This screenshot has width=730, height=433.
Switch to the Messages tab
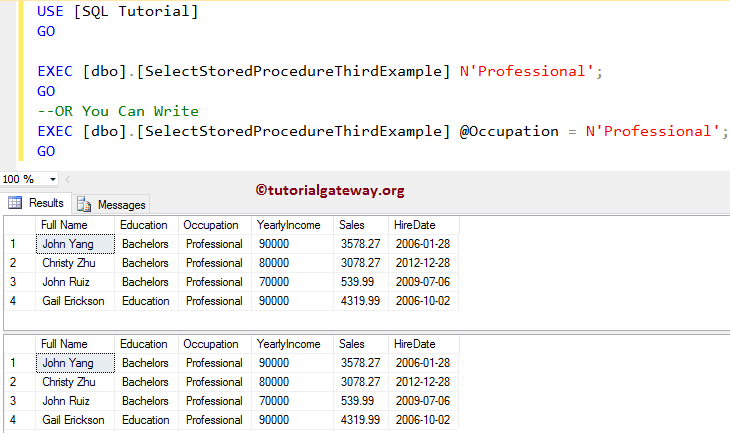[x=111, y=204]
